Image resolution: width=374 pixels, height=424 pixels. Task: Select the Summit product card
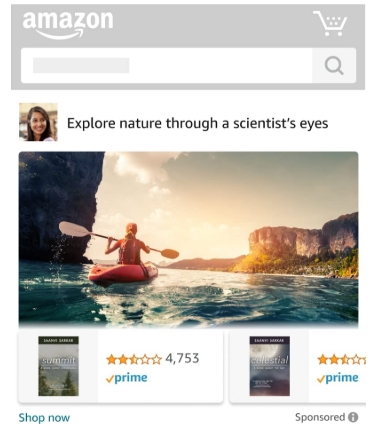(x=121, y=366)
